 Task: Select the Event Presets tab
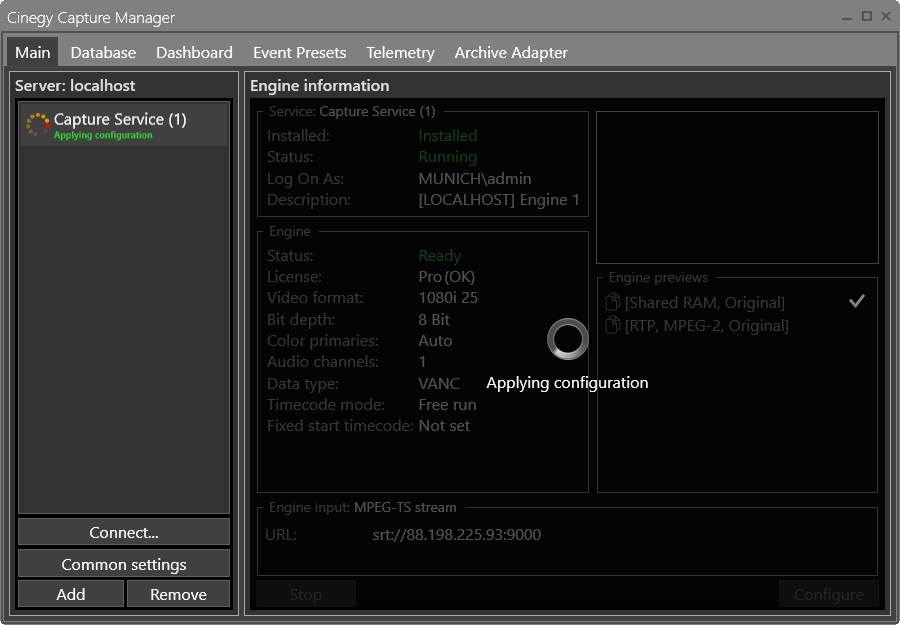(299, 52)
